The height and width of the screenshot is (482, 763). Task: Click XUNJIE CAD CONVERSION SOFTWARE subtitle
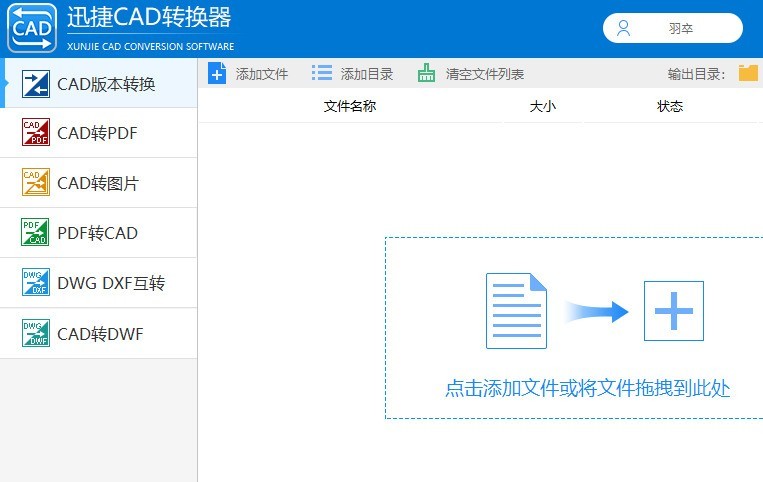150,47
